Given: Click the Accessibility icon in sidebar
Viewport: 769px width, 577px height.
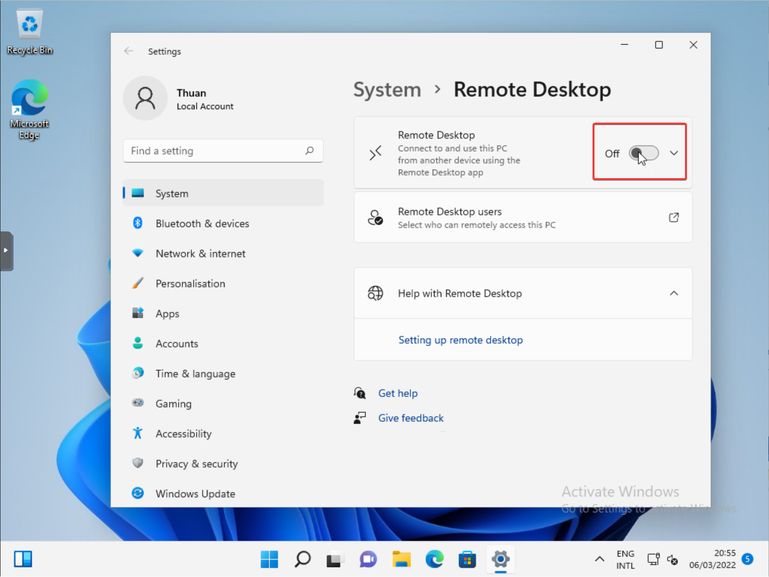Looking at the screenshot, I should click(x=138, y=434).
